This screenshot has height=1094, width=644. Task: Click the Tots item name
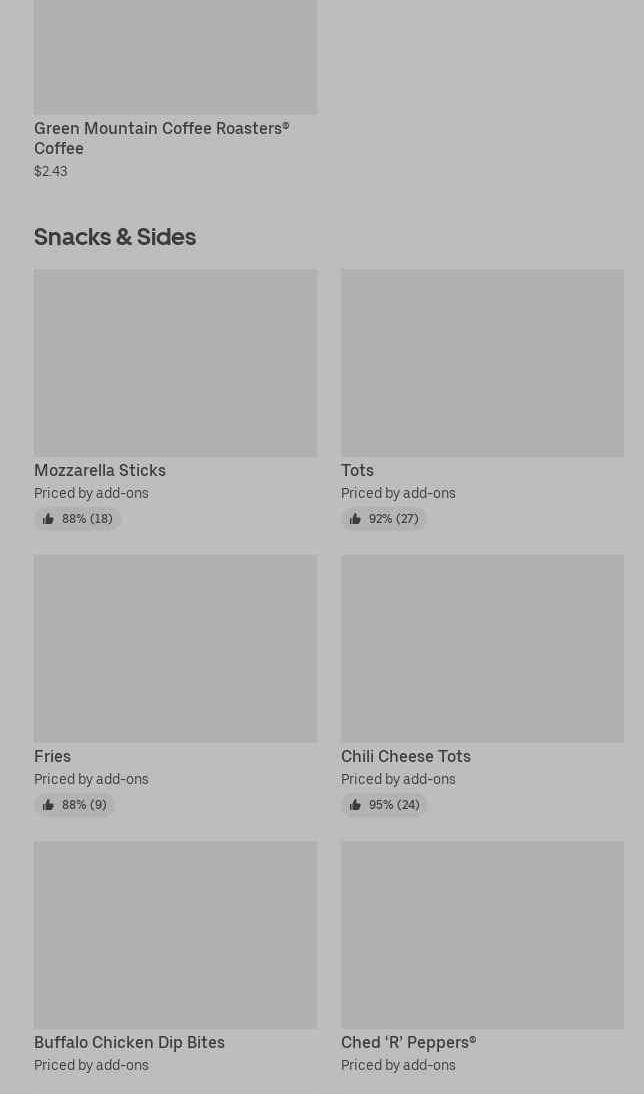357,470
